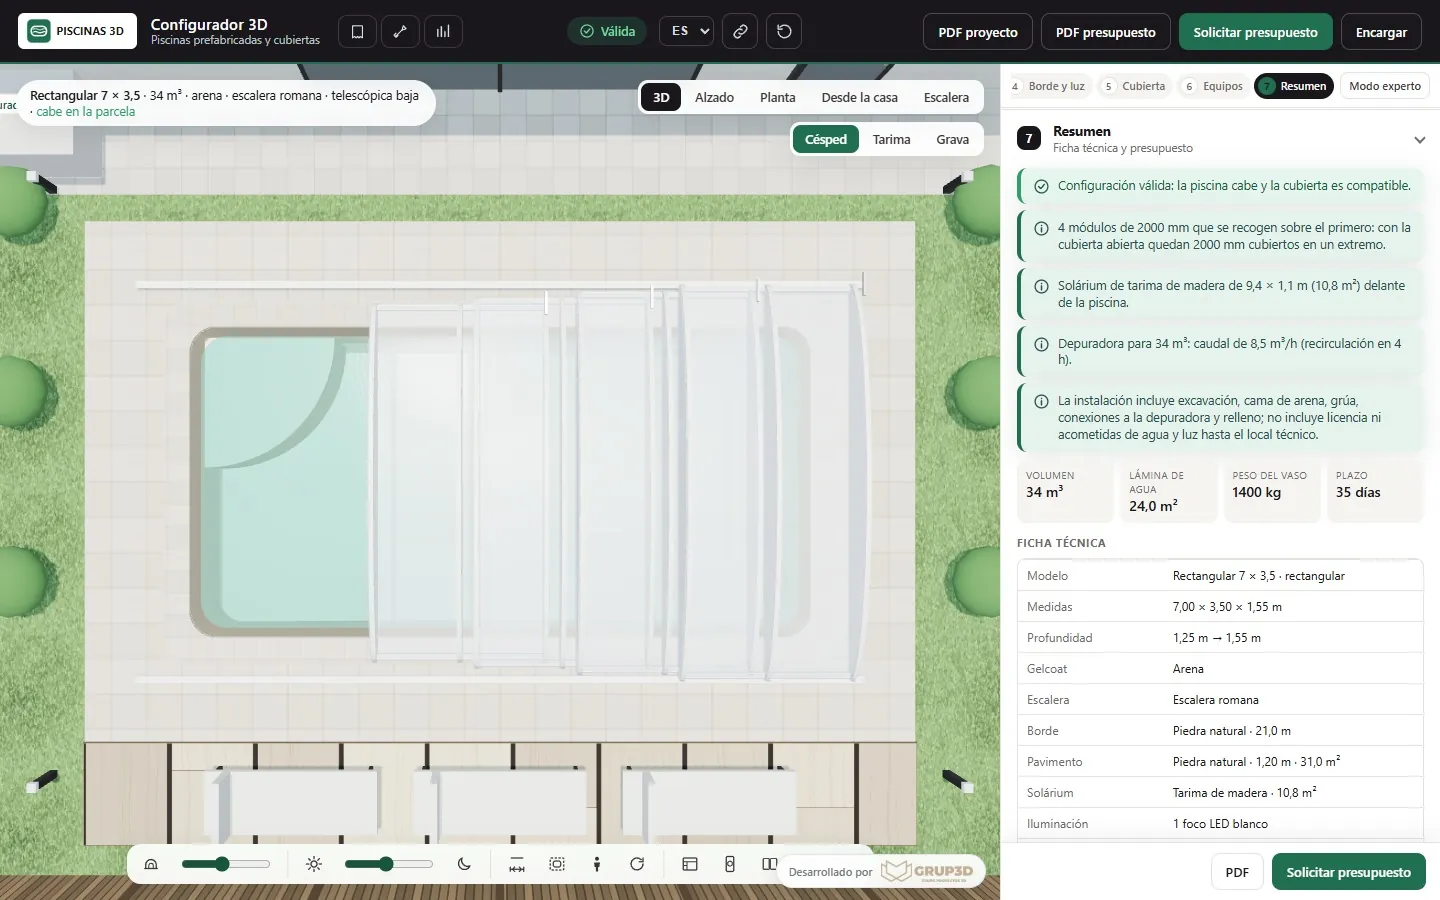This screenshot has height=900, width=1440.
Task: Click the PDF presupuesto button
Action: [x=1106, y=32]
